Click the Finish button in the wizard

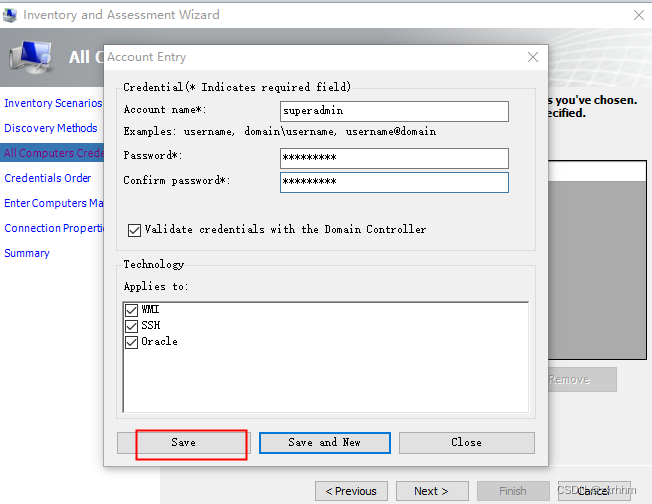tap(513, 491)
